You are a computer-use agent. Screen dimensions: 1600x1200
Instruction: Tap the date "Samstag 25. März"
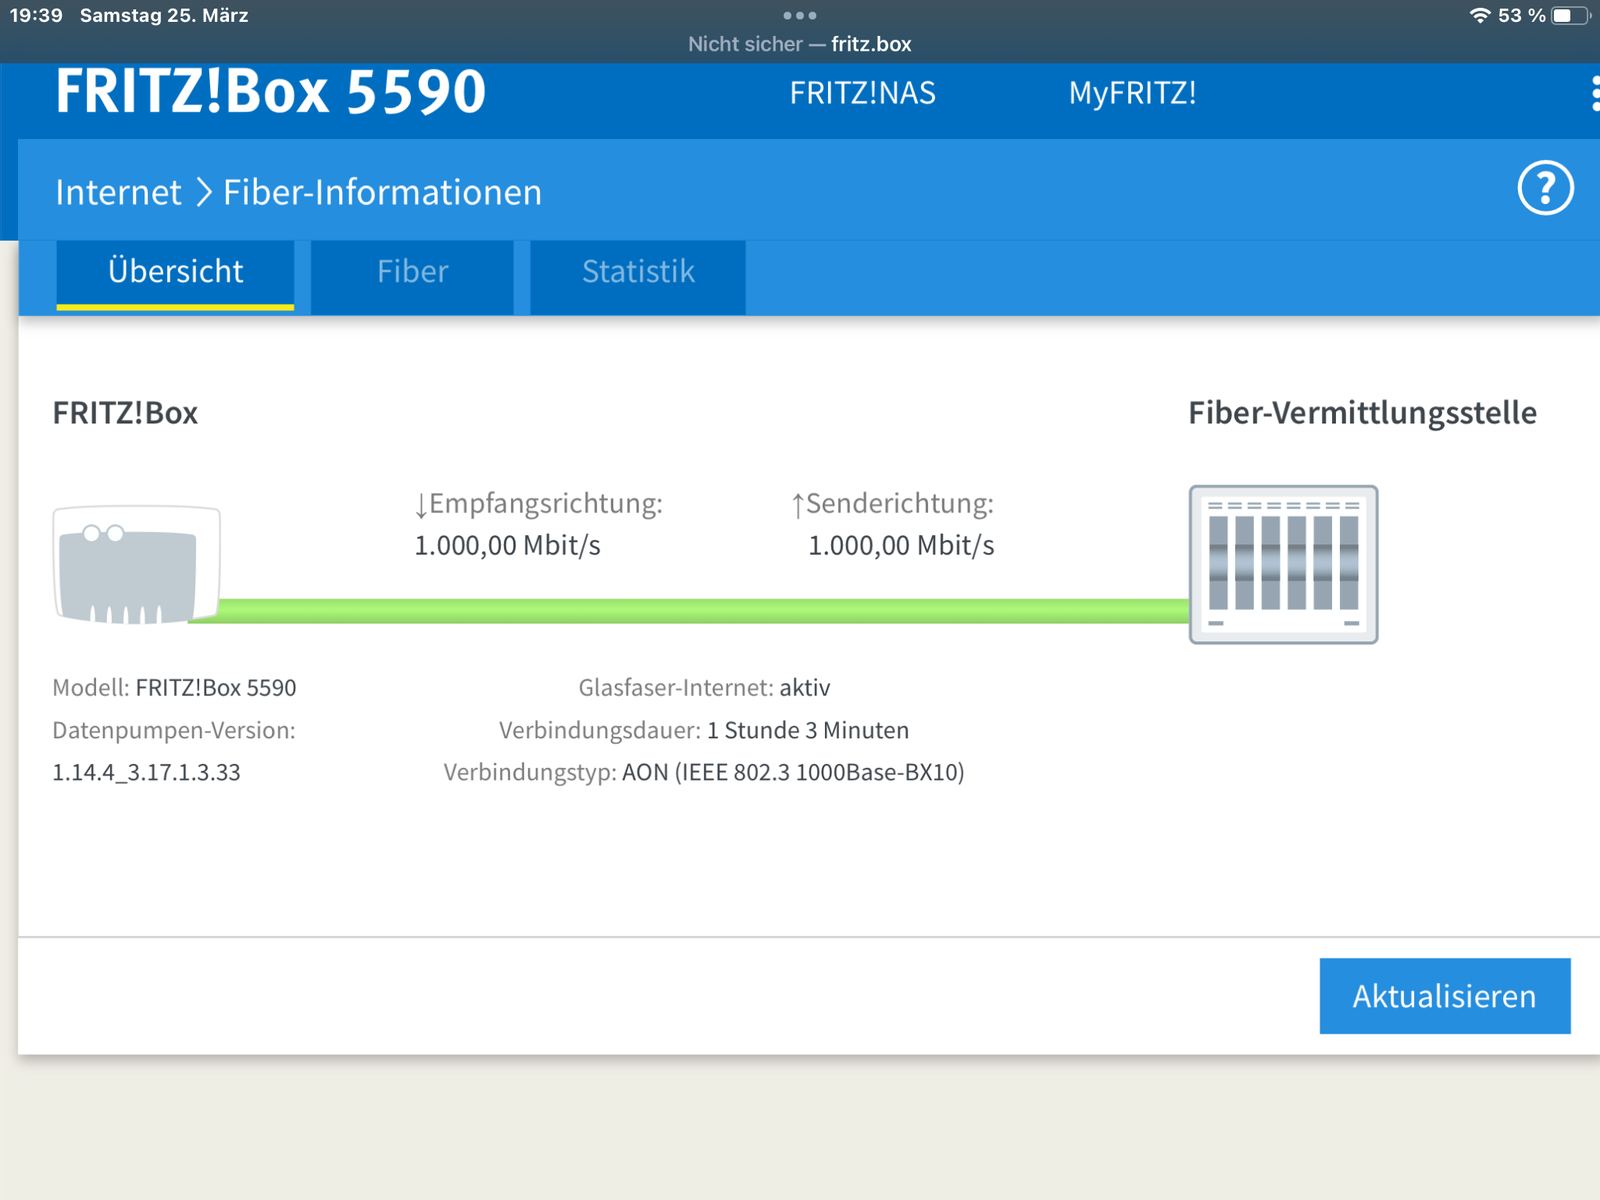[164, 15]
